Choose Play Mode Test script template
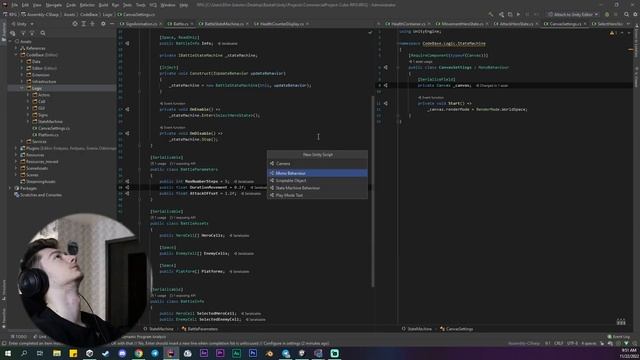 click(x=317, y=195)
